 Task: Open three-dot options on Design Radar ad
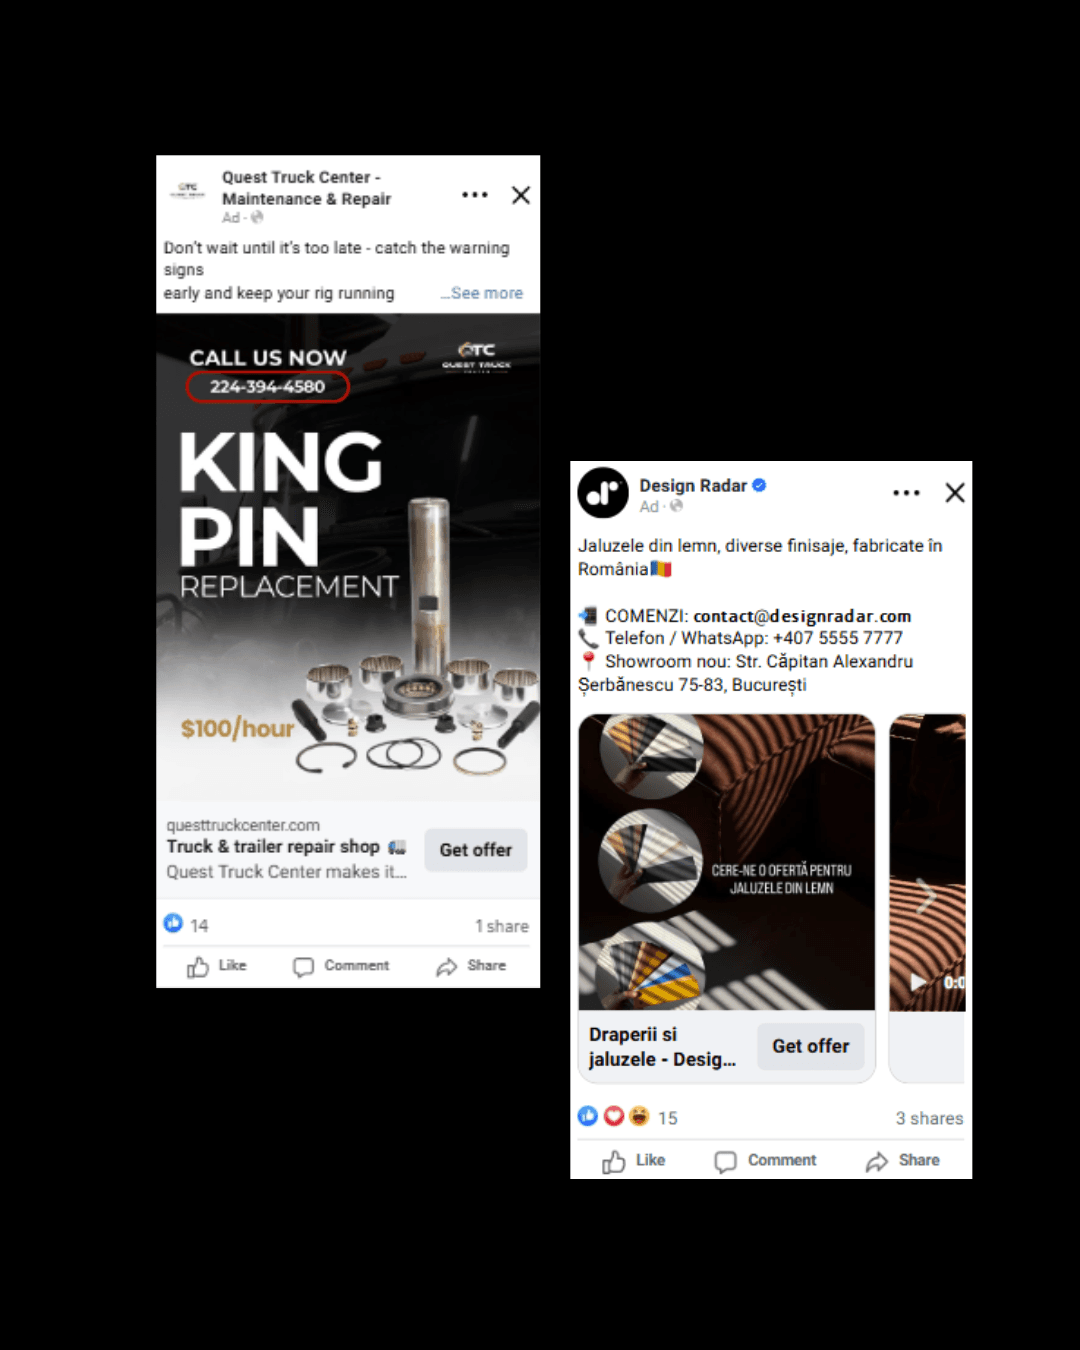pyautogui.click(x=906, y=493)
